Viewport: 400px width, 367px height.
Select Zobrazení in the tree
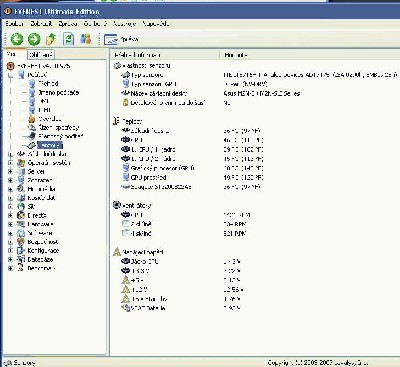(x=40, y=180)
